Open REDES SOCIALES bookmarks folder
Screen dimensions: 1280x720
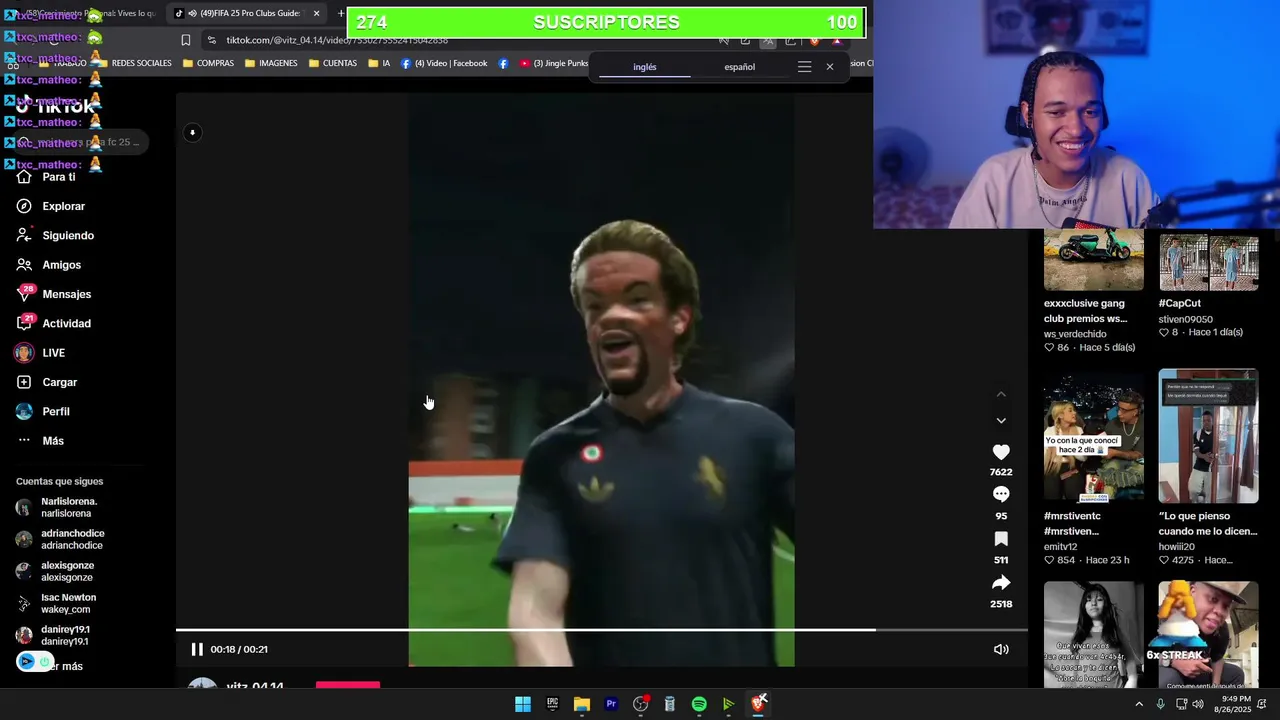135,63
